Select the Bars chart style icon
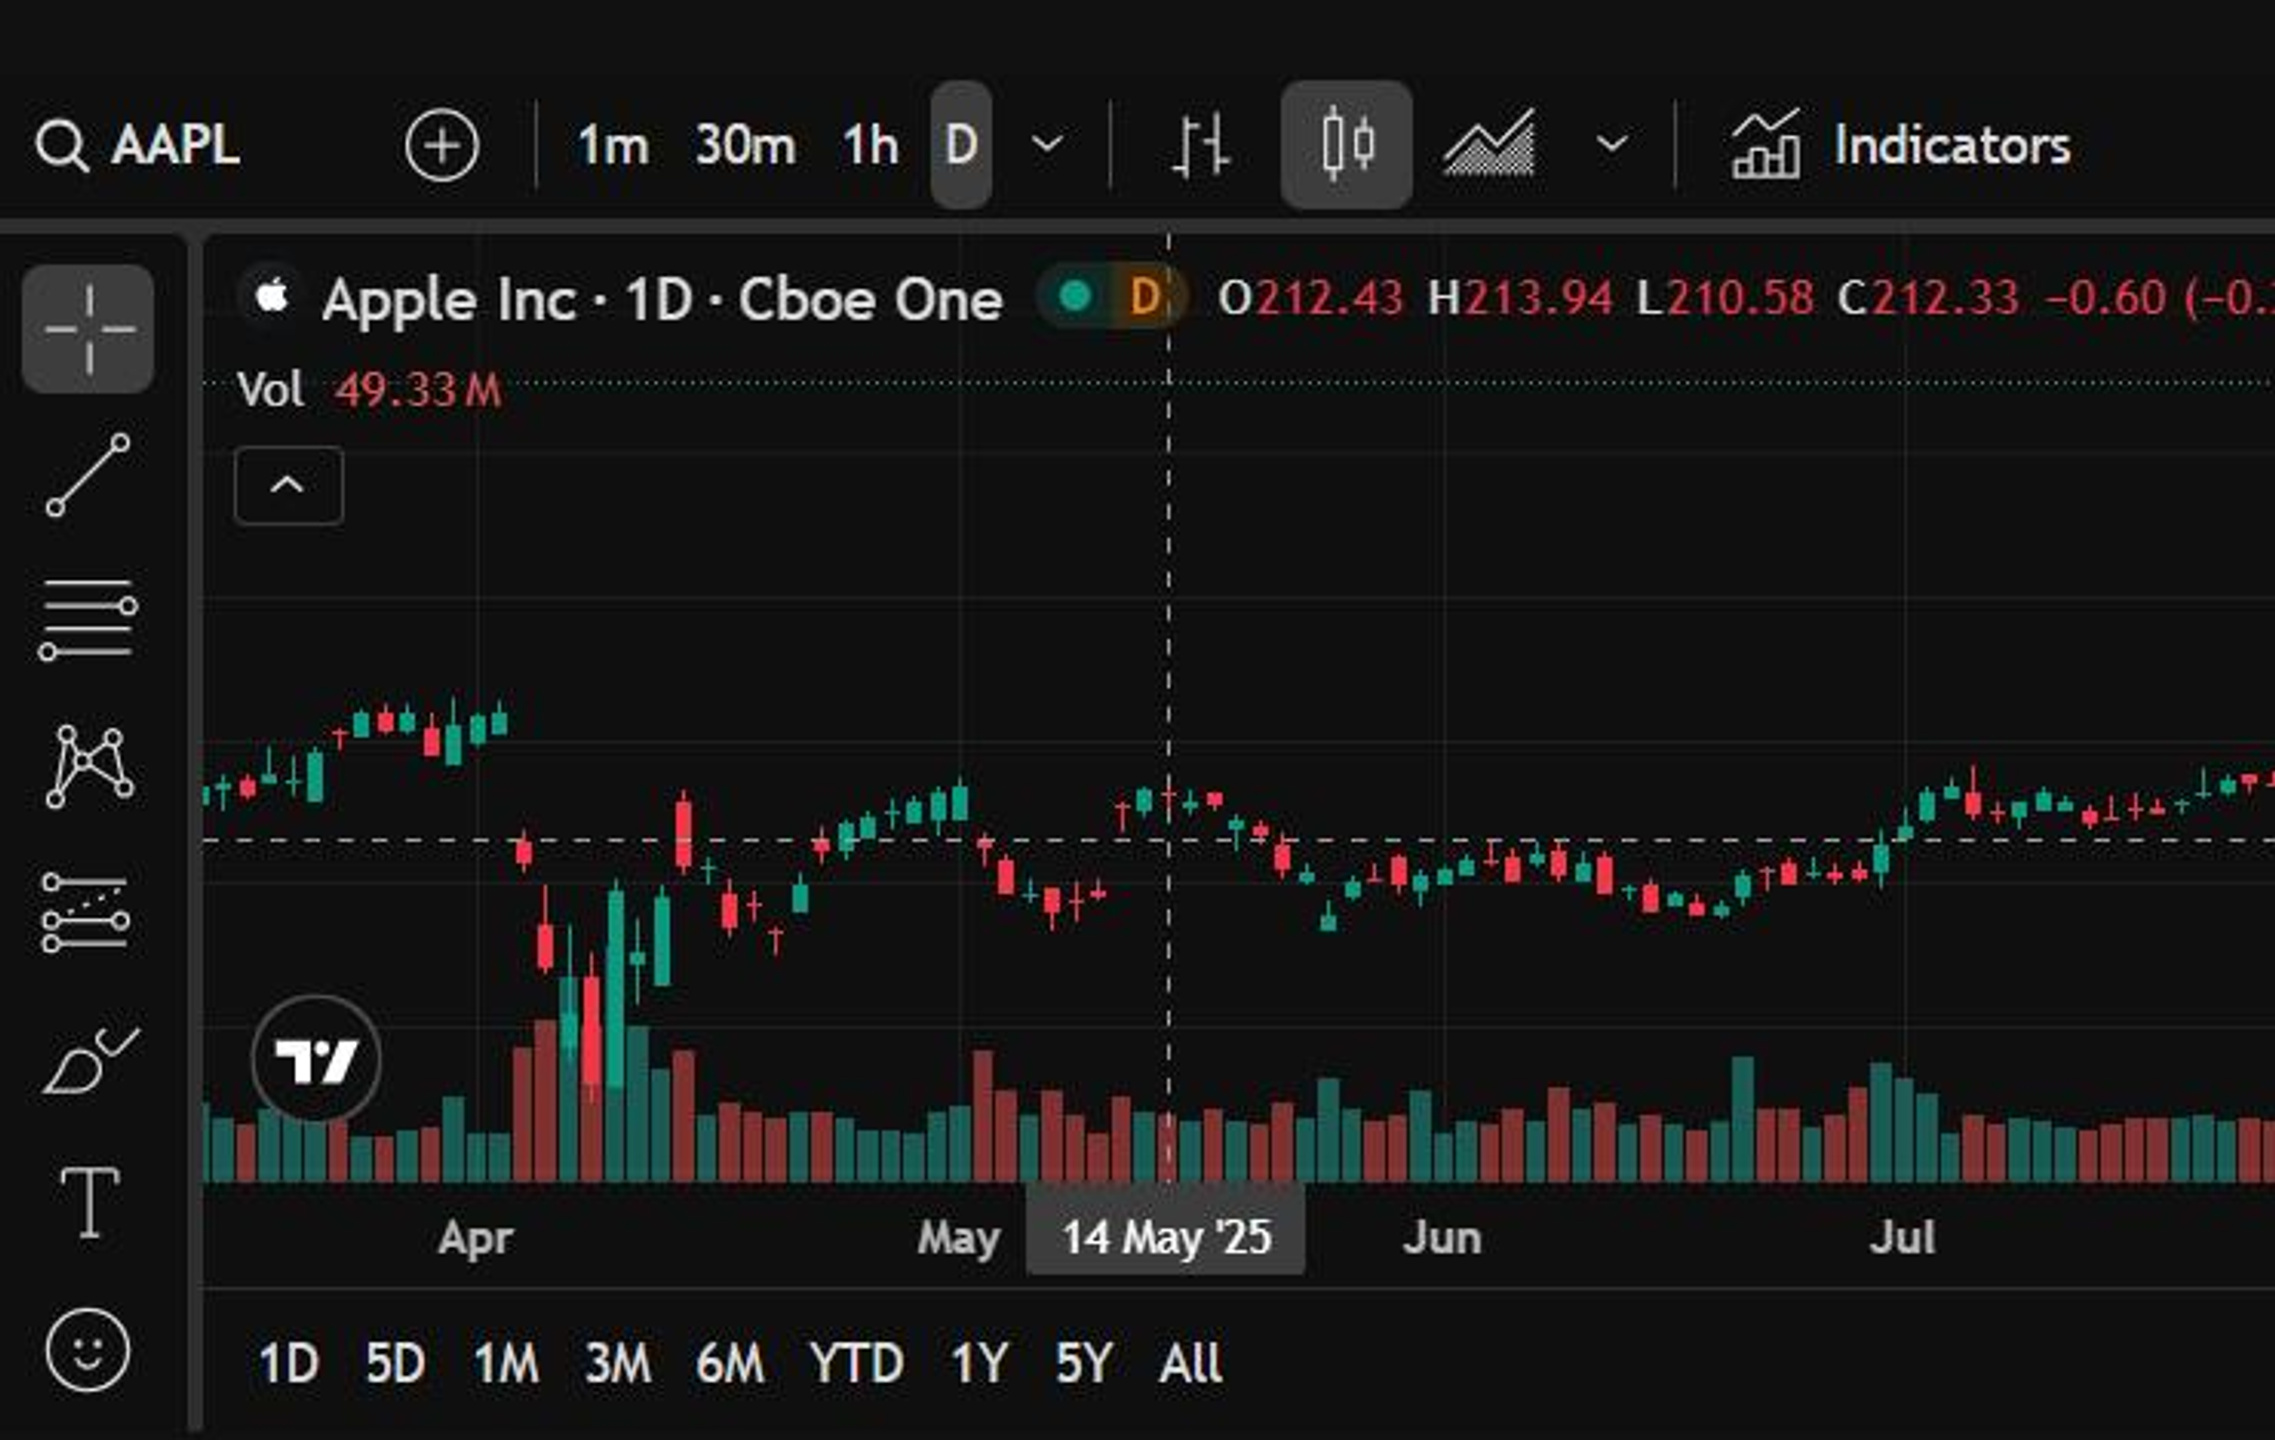This screenshot has width=2275, height=1440. click(1199, 146)
